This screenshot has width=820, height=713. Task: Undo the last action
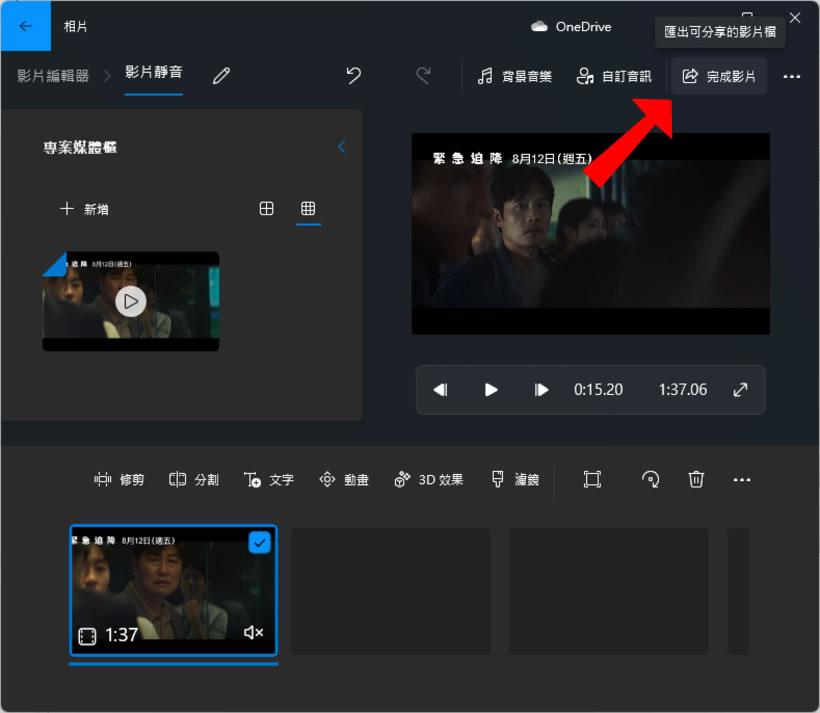(354, 76)
